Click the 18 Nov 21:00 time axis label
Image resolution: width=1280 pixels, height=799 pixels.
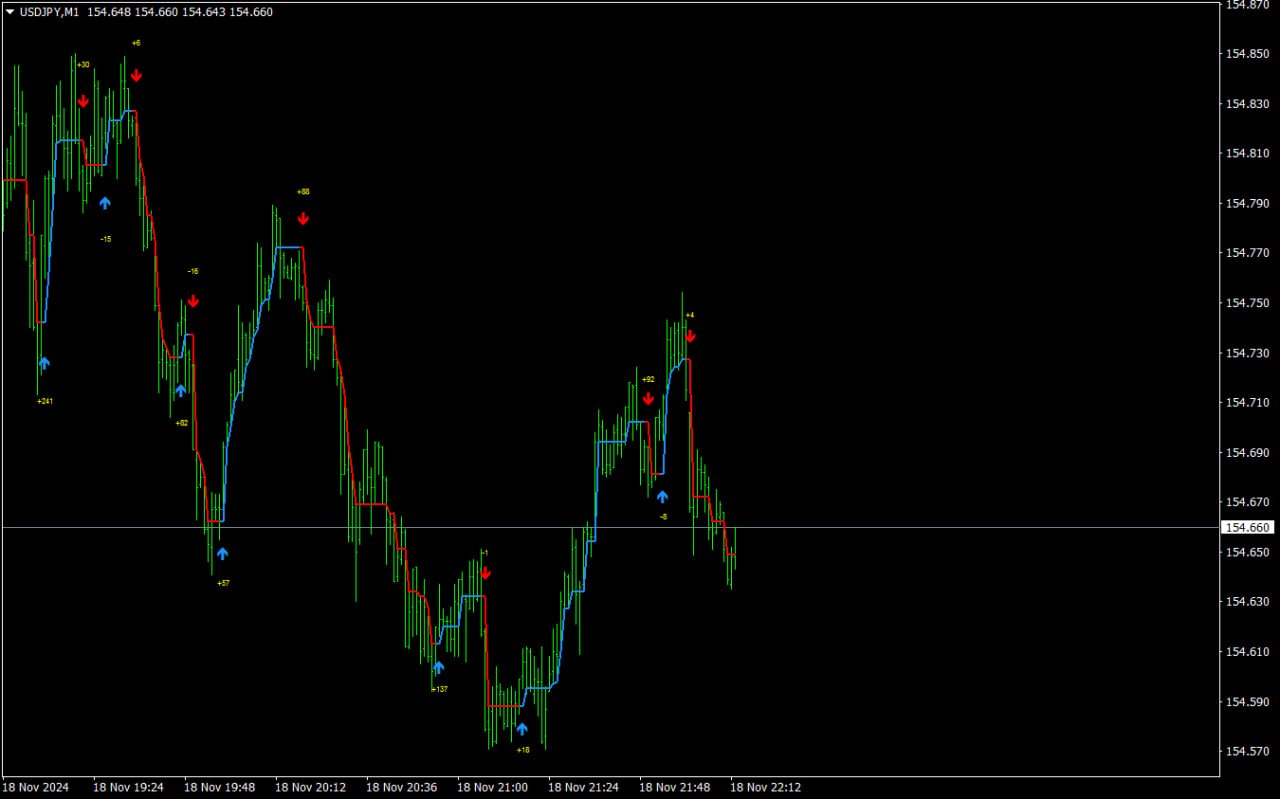pyautogui.click(x=492, y=787)
